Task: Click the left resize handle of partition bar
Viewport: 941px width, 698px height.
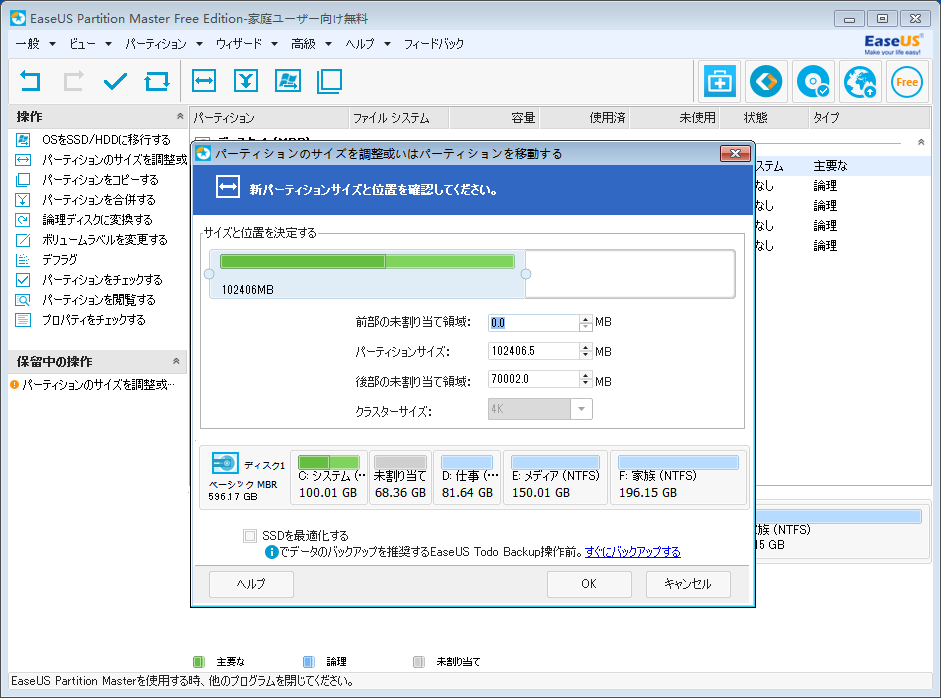Action: 209,274
